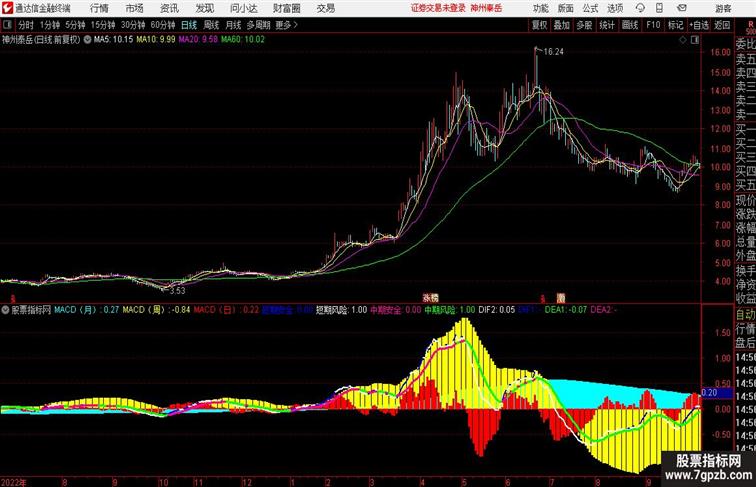The image size is (756, 487).
Task: Click the +自选 add to watchlist button
Action: click(699, 25)
